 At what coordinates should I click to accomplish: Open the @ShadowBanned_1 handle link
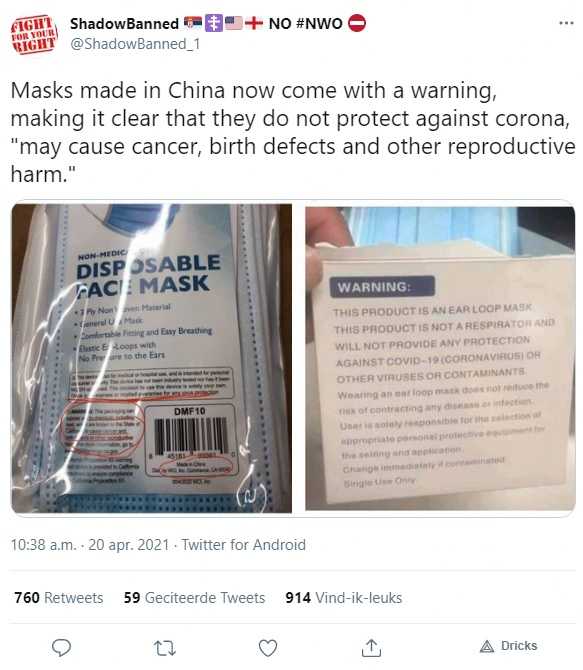[135, 44]
